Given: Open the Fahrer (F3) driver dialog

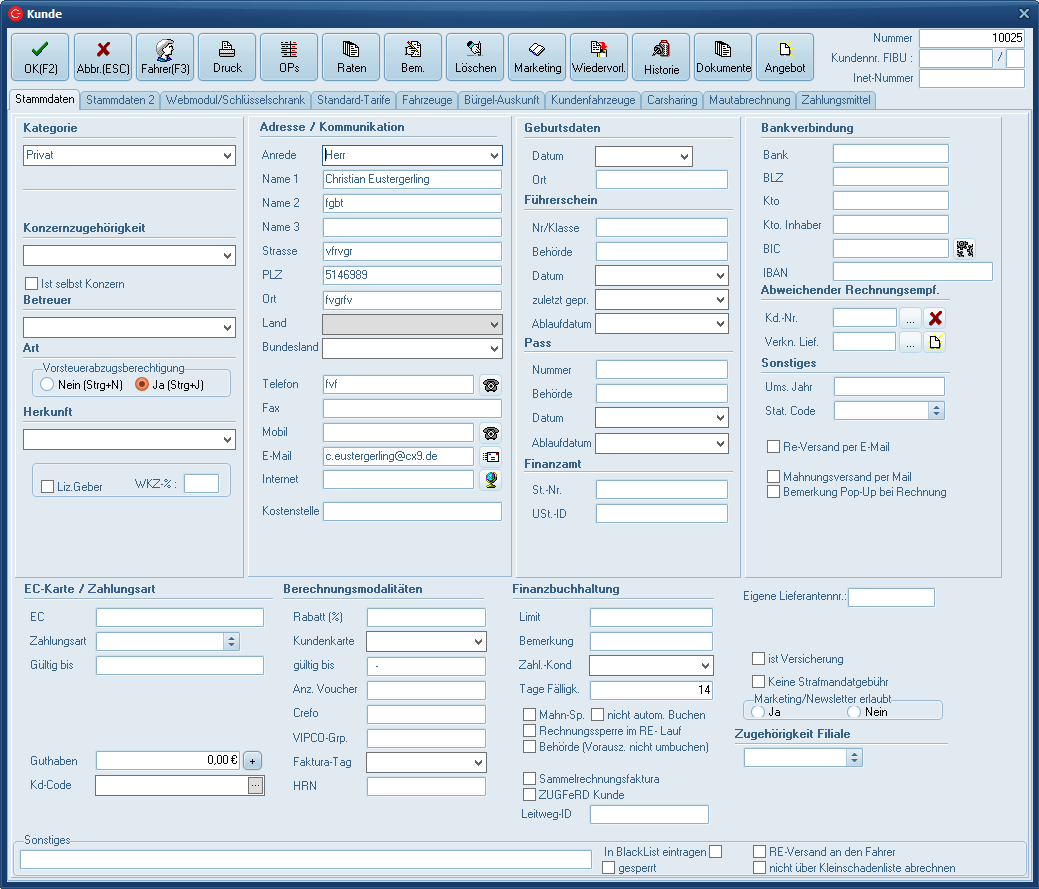Looking at the screenshot, I should (165, 57).
